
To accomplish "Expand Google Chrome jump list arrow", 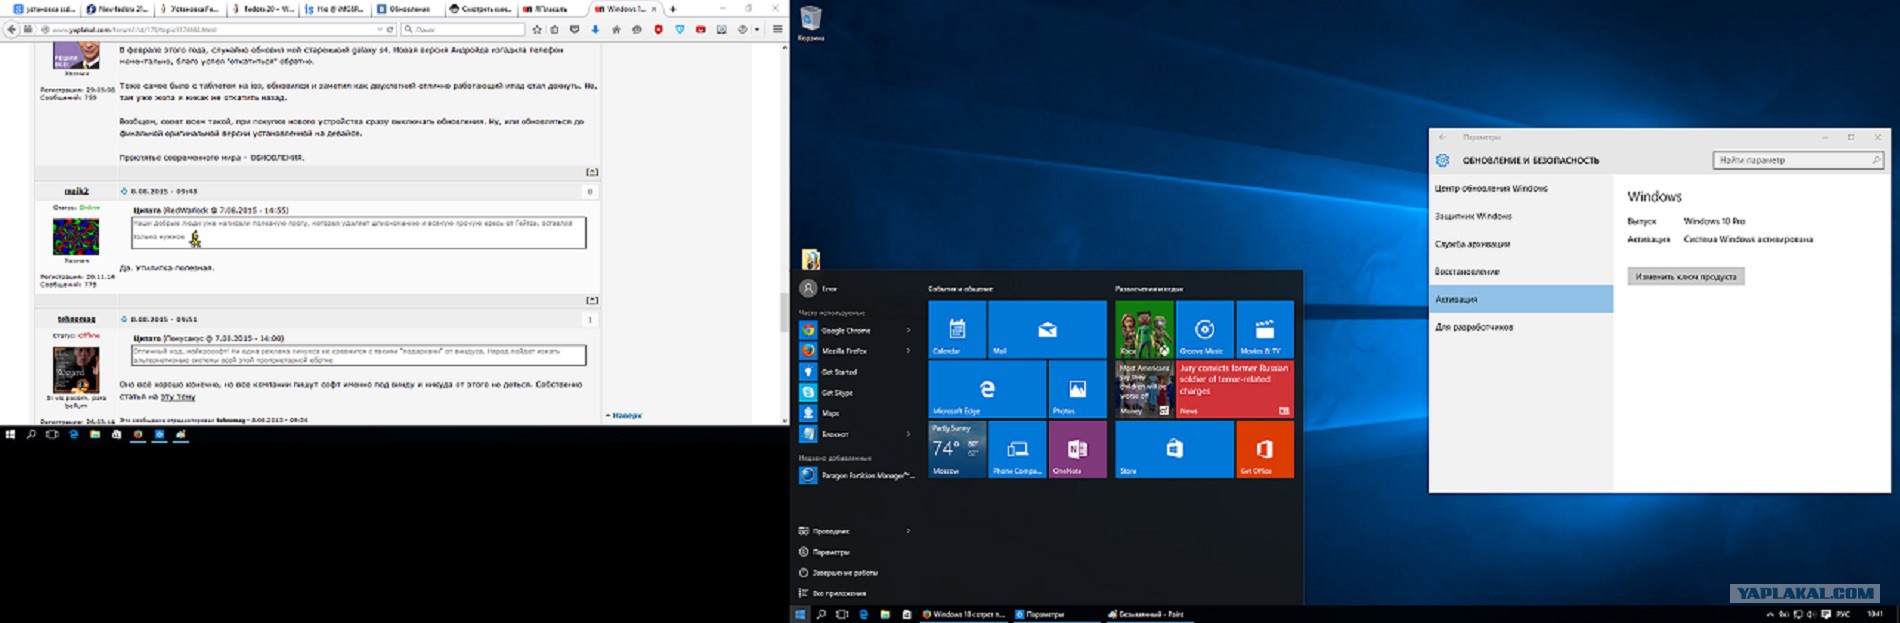I will [x=908, y=330].
